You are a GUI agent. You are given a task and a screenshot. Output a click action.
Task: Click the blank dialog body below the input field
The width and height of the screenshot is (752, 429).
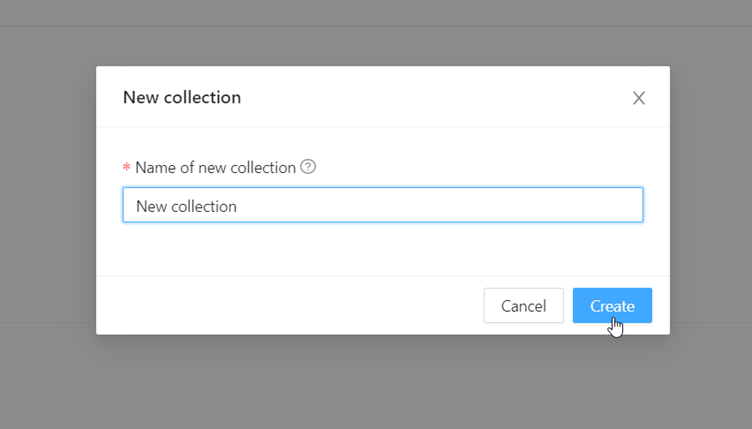coord(382,250)
